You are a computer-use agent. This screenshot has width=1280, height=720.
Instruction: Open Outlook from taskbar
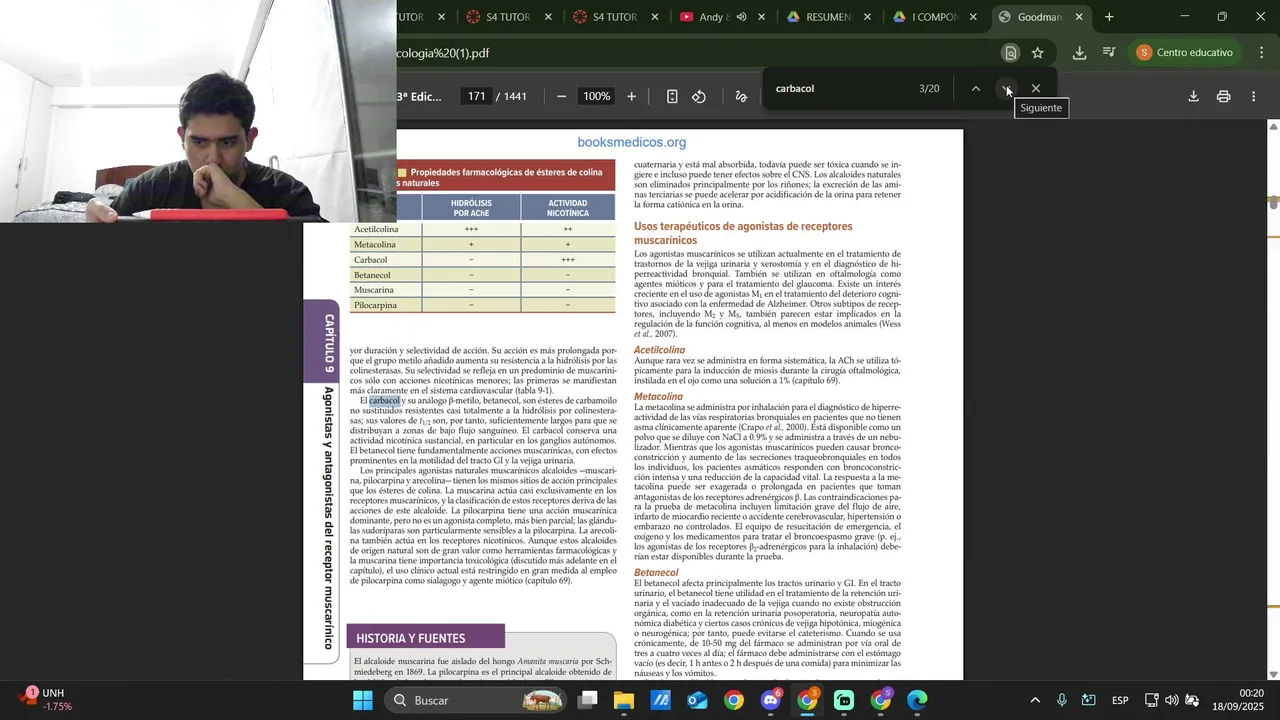(x=697, y=700)
